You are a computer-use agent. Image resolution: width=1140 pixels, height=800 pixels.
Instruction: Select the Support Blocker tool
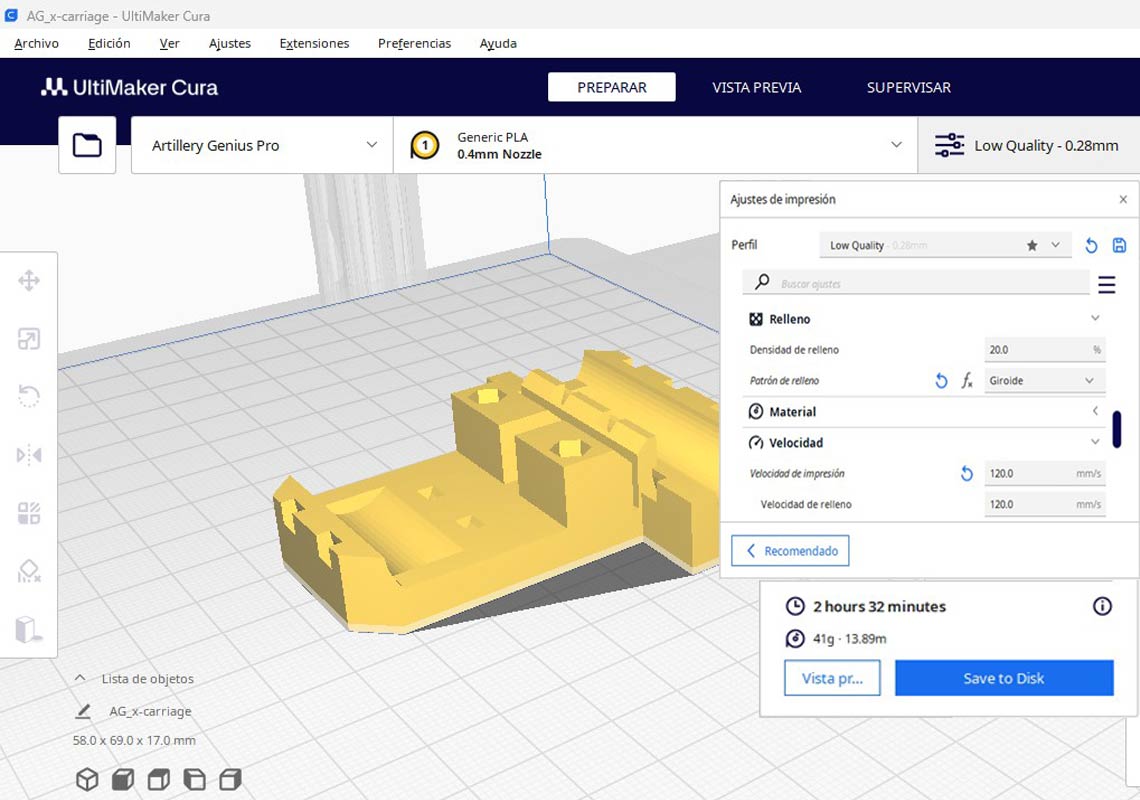pyautogui.click(x=29, y=572)
